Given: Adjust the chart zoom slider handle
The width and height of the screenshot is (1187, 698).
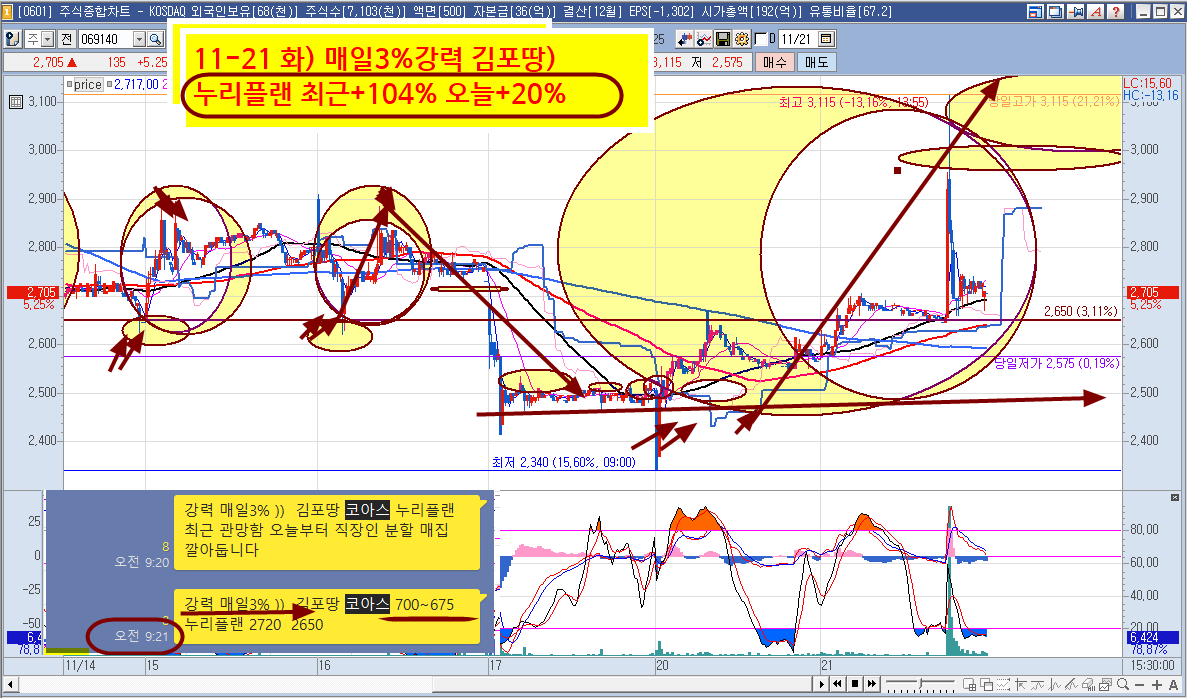Looking at the screenshot, I should click(921, 684).
